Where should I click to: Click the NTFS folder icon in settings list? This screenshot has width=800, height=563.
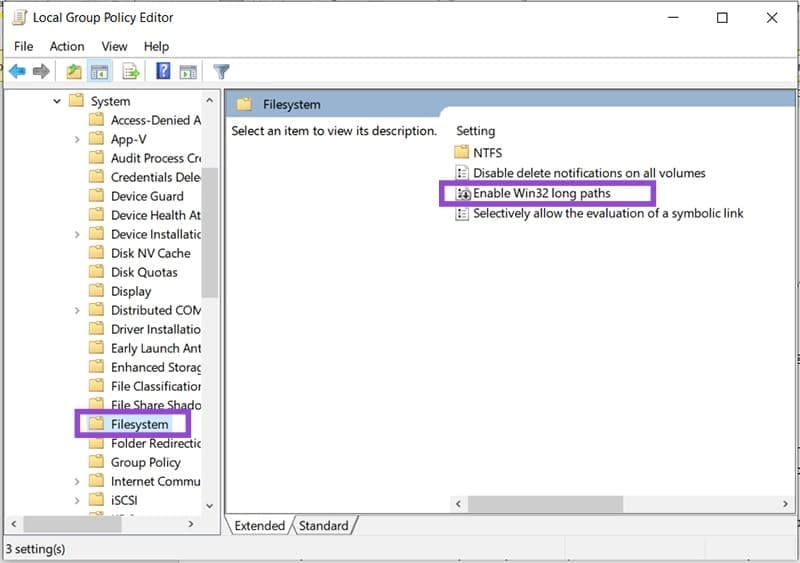click(x=461, y=152)
